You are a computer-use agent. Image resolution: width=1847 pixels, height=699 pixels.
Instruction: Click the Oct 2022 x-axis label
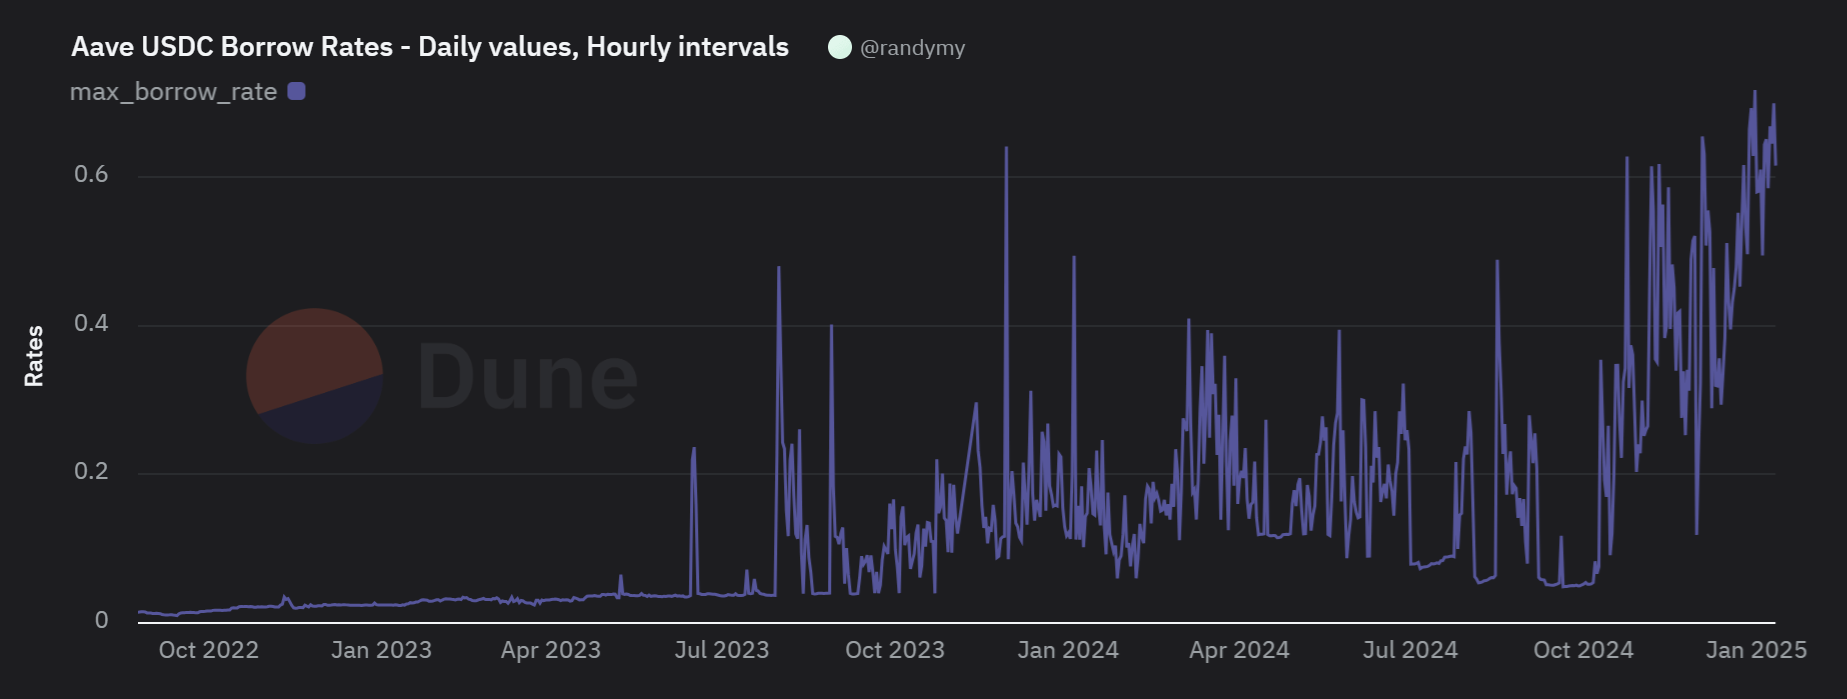tap(209, 650)
